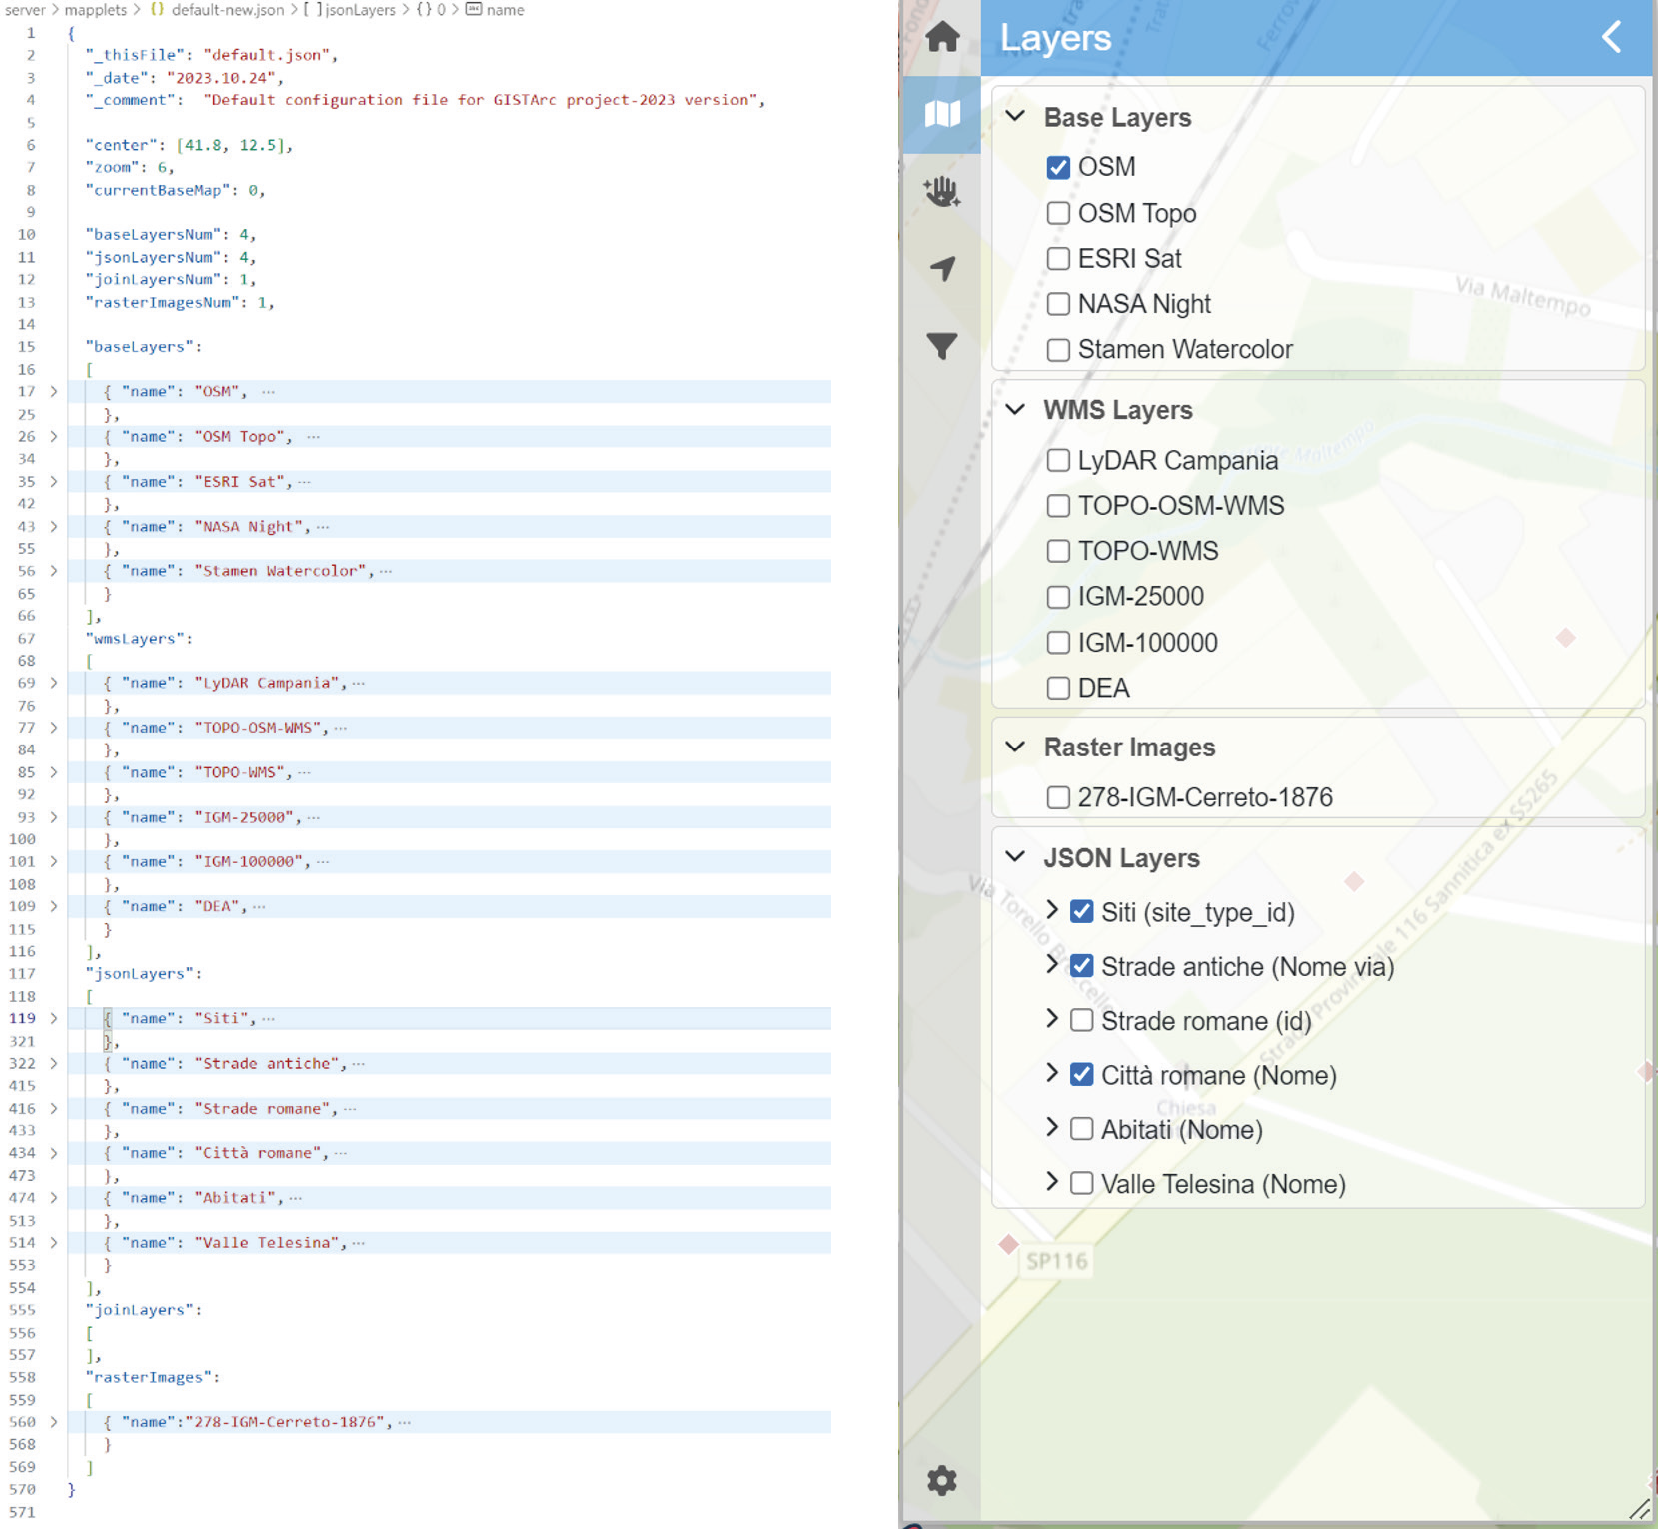Unfold the "LyDAR Campania" code block
This screenshot has width=1658, height=1529.
[x=54, y=684]
